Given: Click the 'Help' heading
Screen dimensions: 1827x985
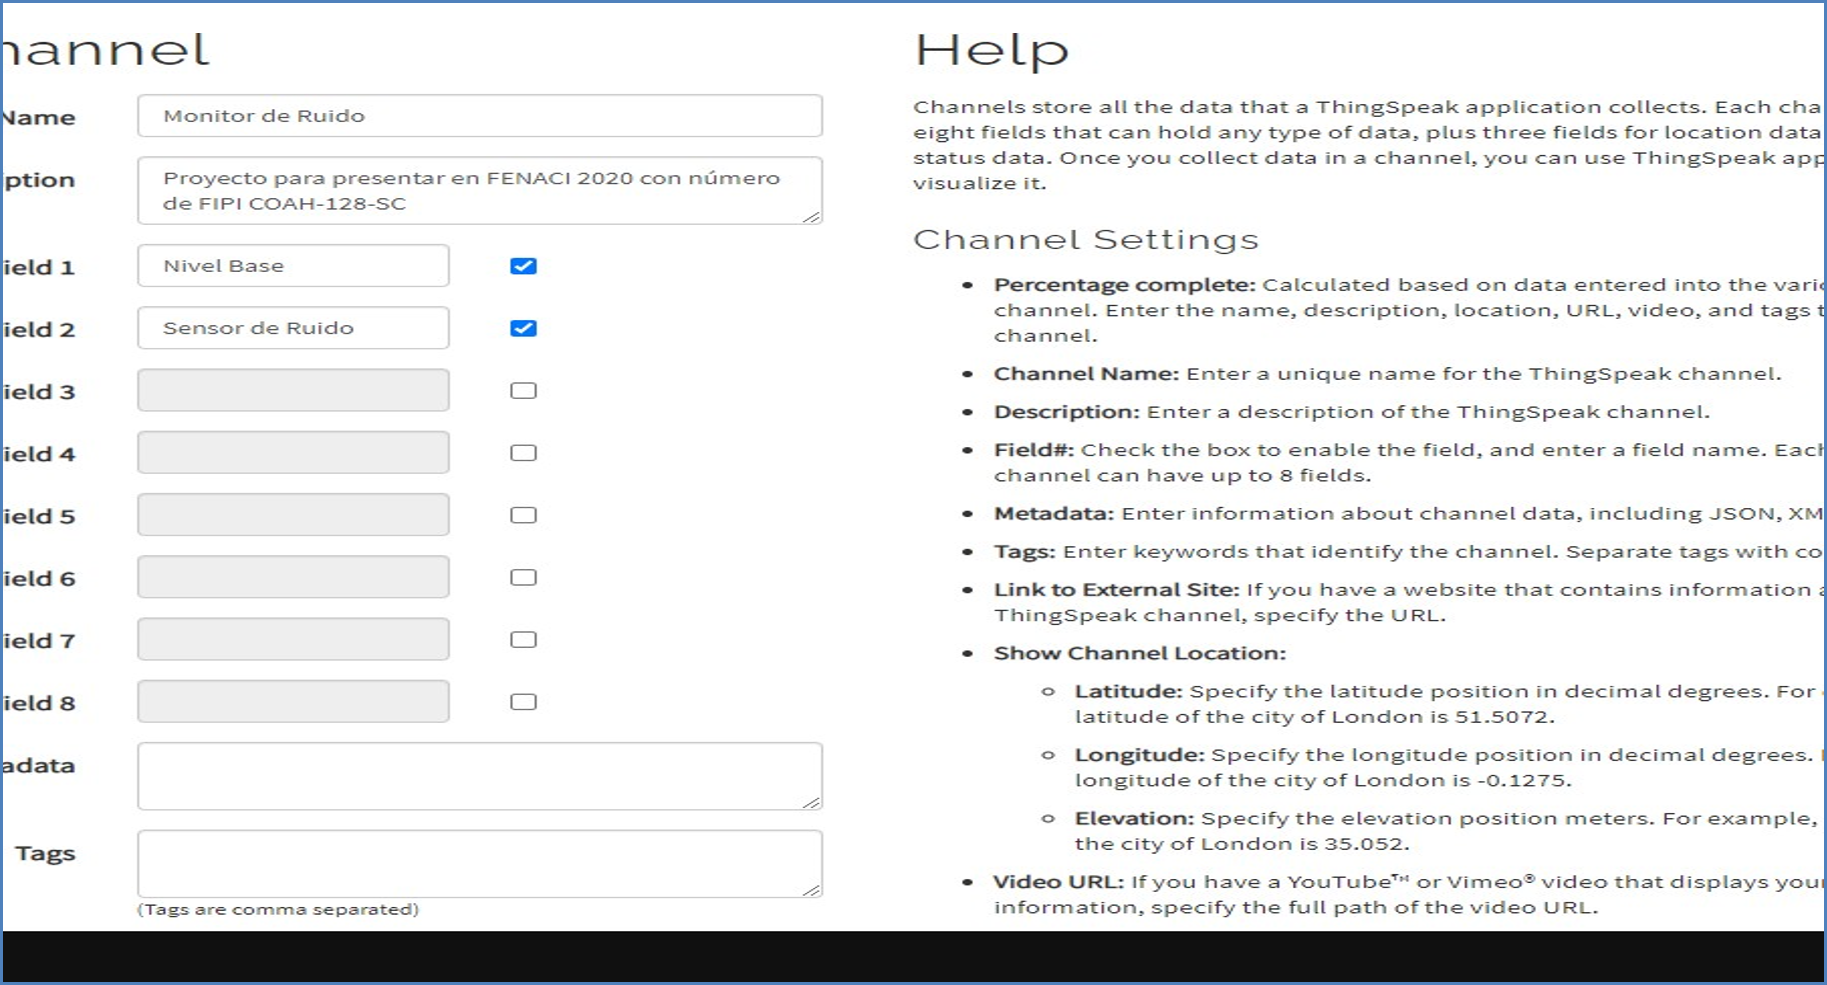Looking at the screenshot, I should click(992, 50).
